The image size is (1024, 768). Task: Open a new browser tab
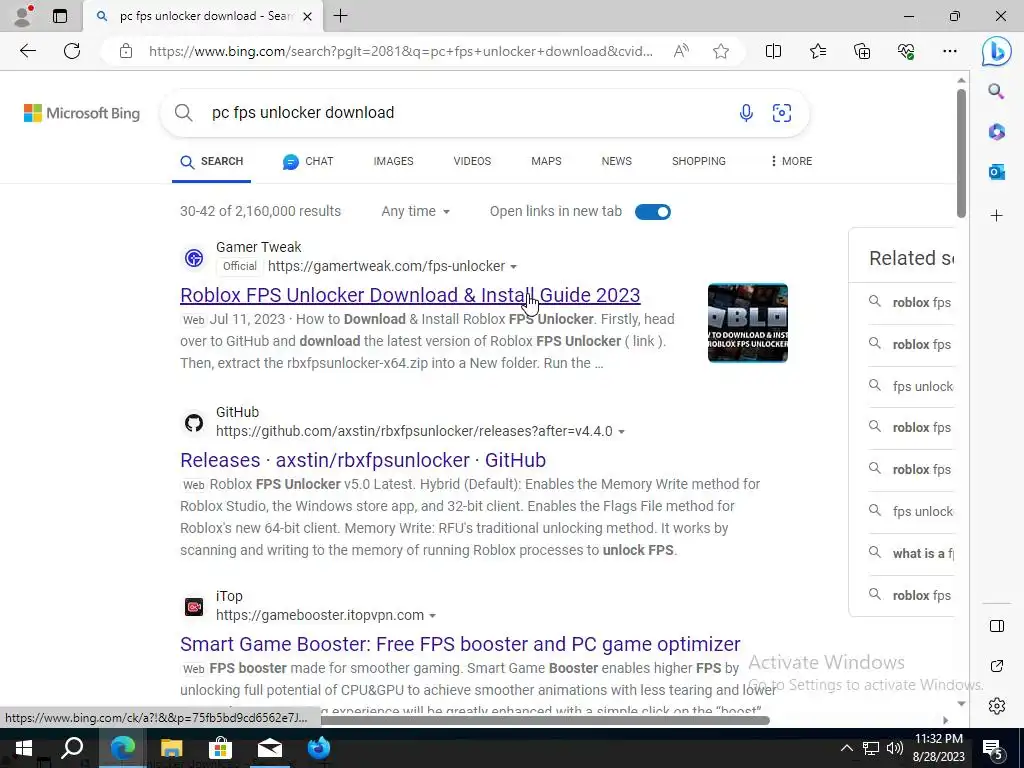coord(340,16)
